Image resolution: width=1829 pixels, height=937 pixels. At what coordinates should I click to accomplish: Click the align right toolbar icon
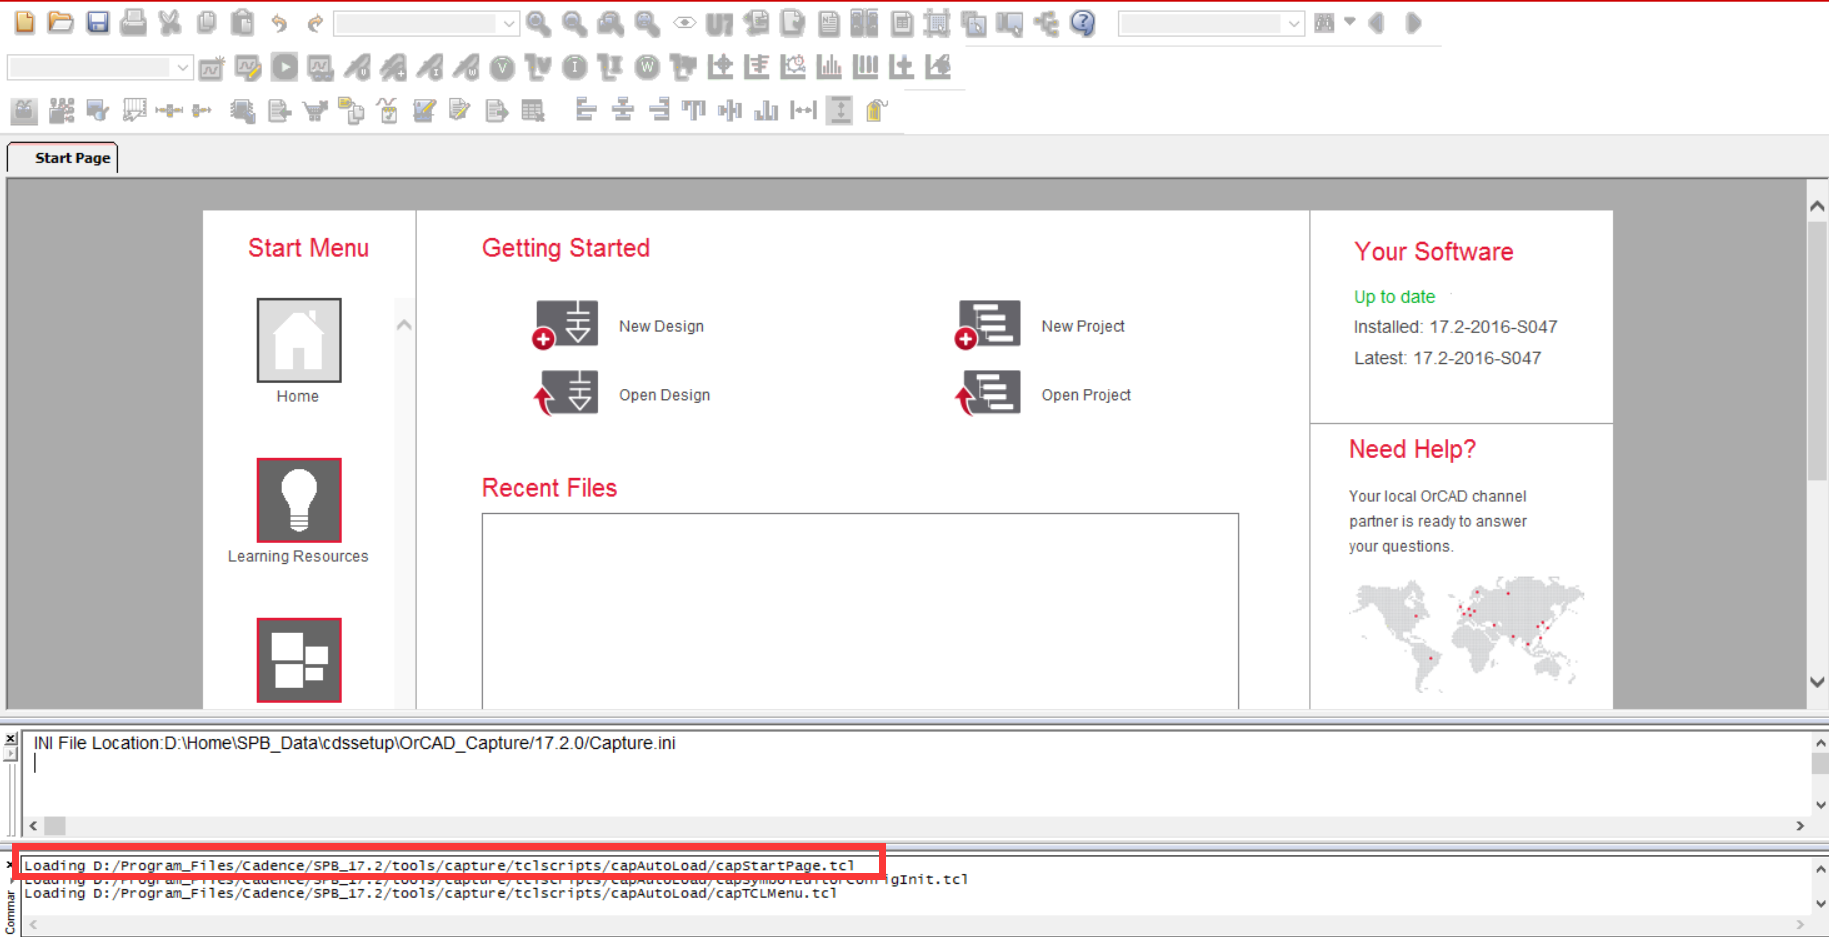click(x=659, y=110)
